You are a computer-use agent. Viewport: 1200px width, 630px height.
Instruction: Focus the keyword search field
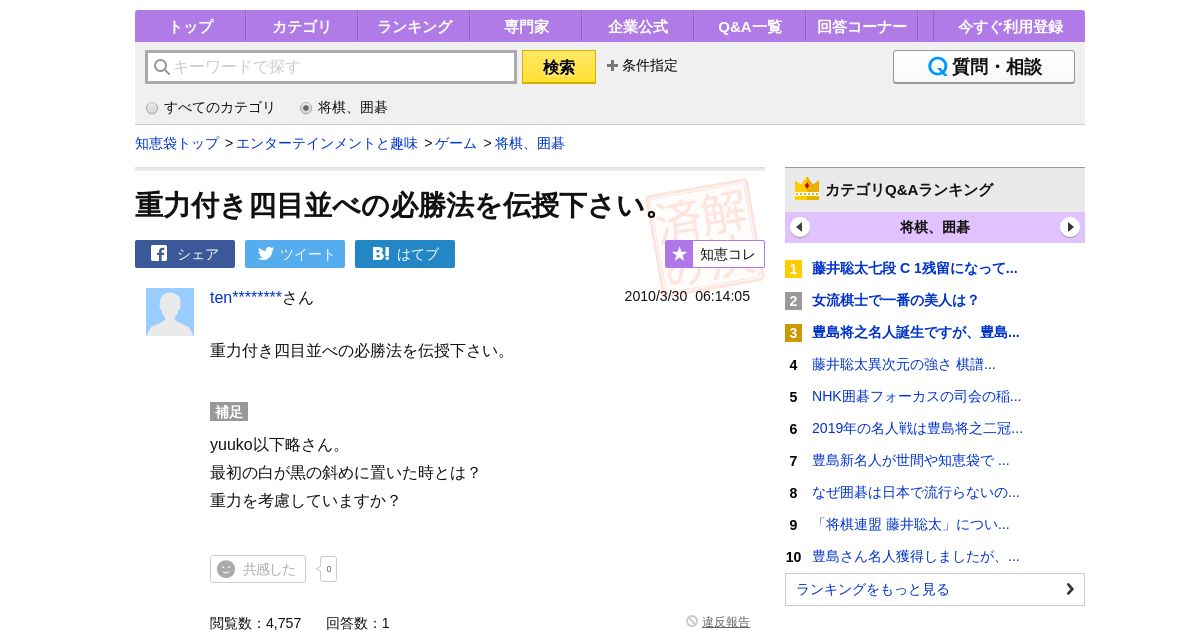(331, 67)
